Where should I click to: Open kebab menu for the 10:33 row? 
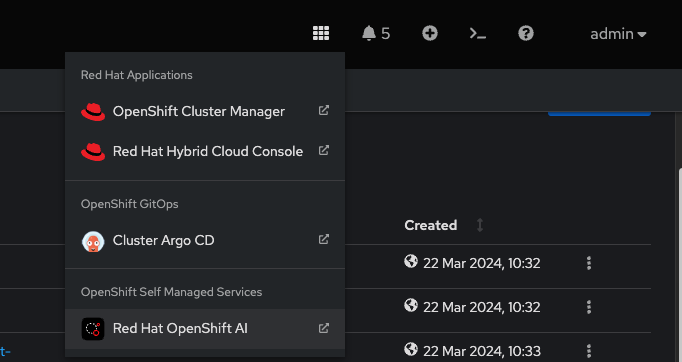(589, 351)
